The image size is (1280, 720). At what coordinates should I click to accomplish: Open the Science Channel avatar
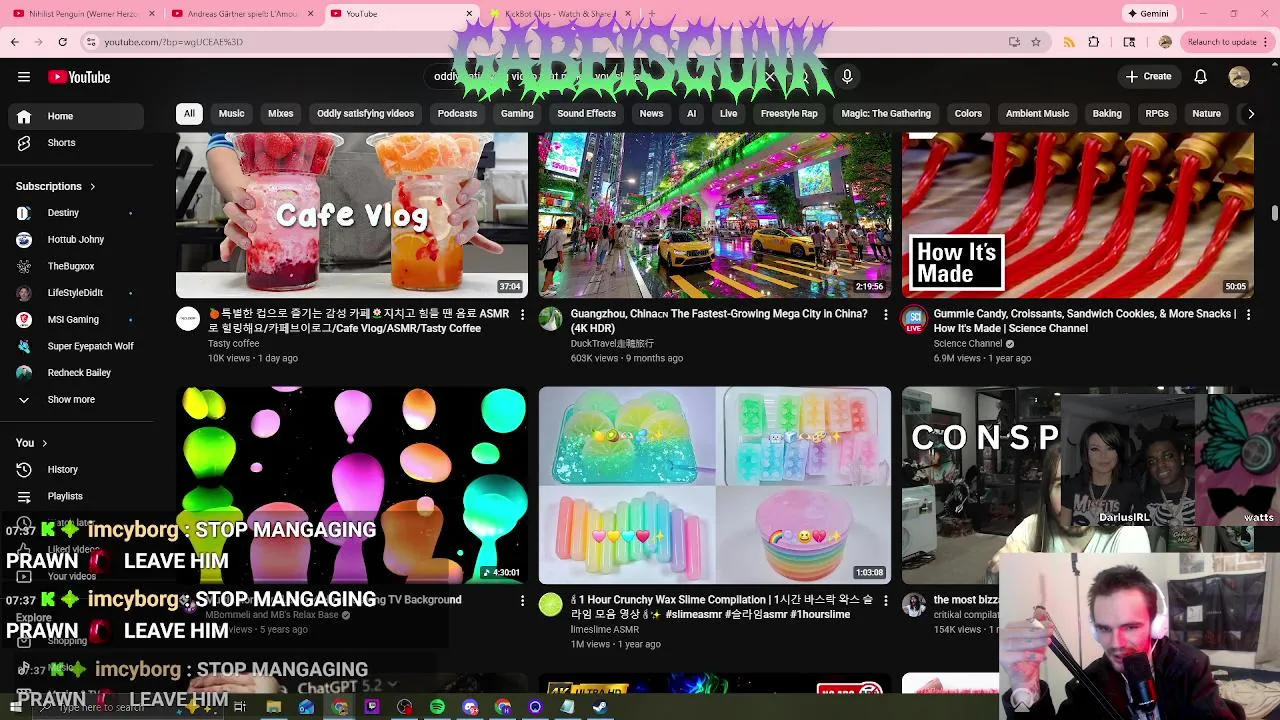click(x=914, y=319)
